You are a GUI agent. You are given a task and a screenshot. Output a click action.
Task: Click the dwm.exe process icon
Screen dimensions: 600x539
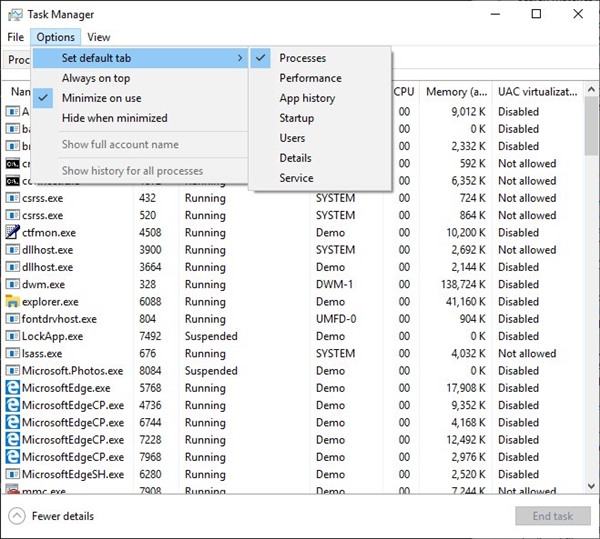[x=13, y=284]
